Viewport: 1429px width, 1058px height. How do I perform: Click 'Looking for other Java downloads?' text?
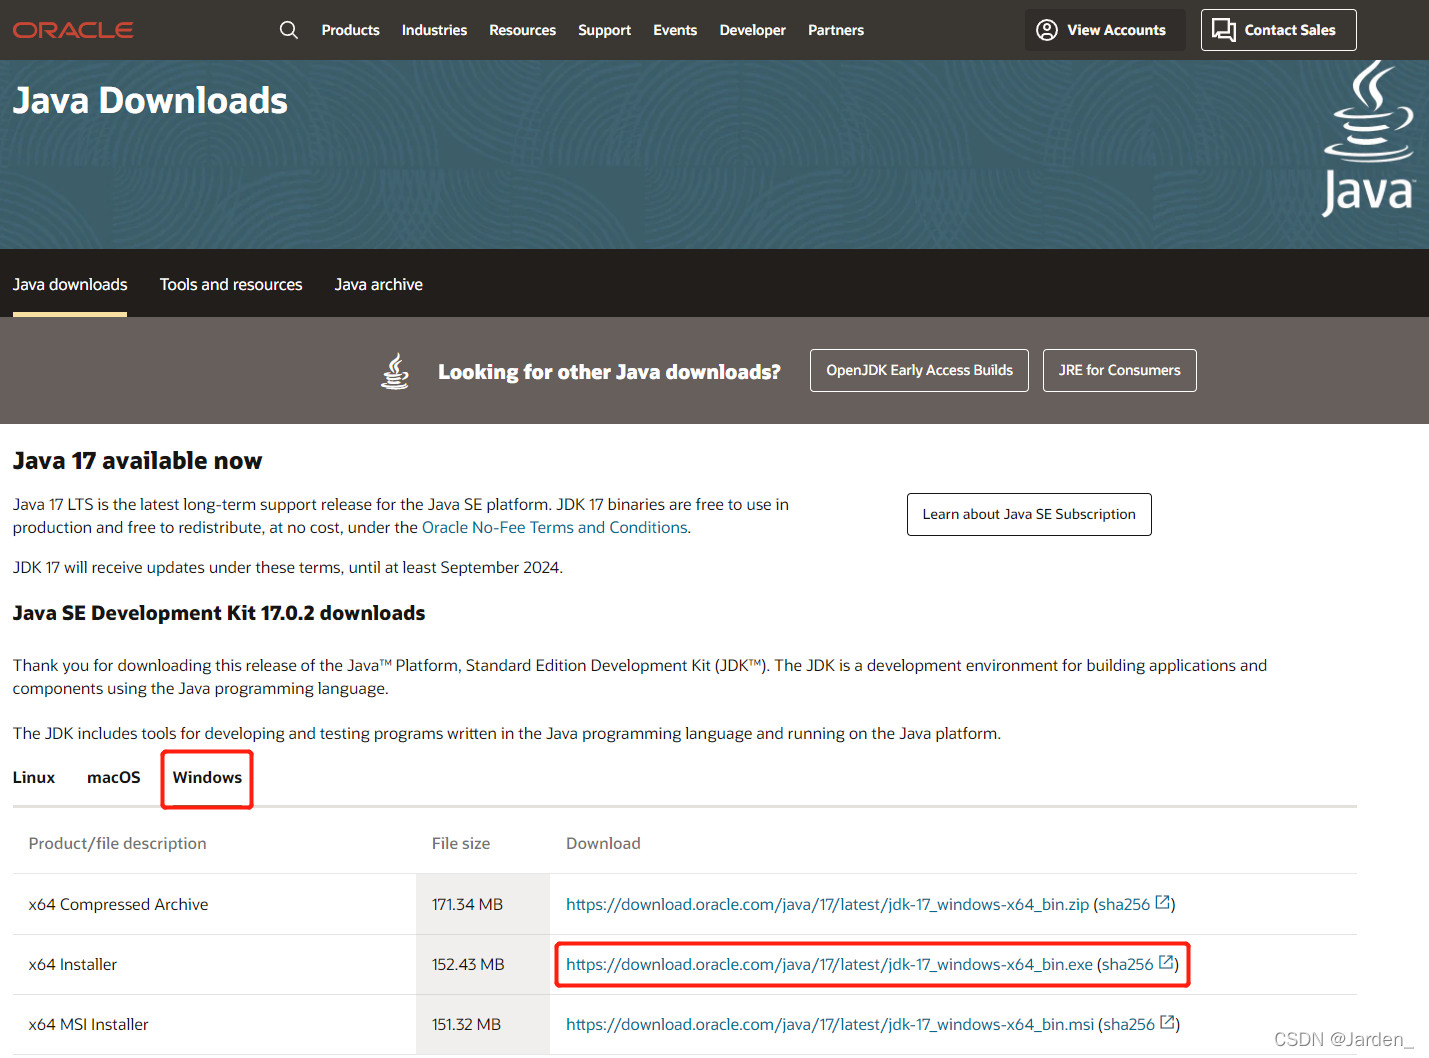(x=609, y=372)
